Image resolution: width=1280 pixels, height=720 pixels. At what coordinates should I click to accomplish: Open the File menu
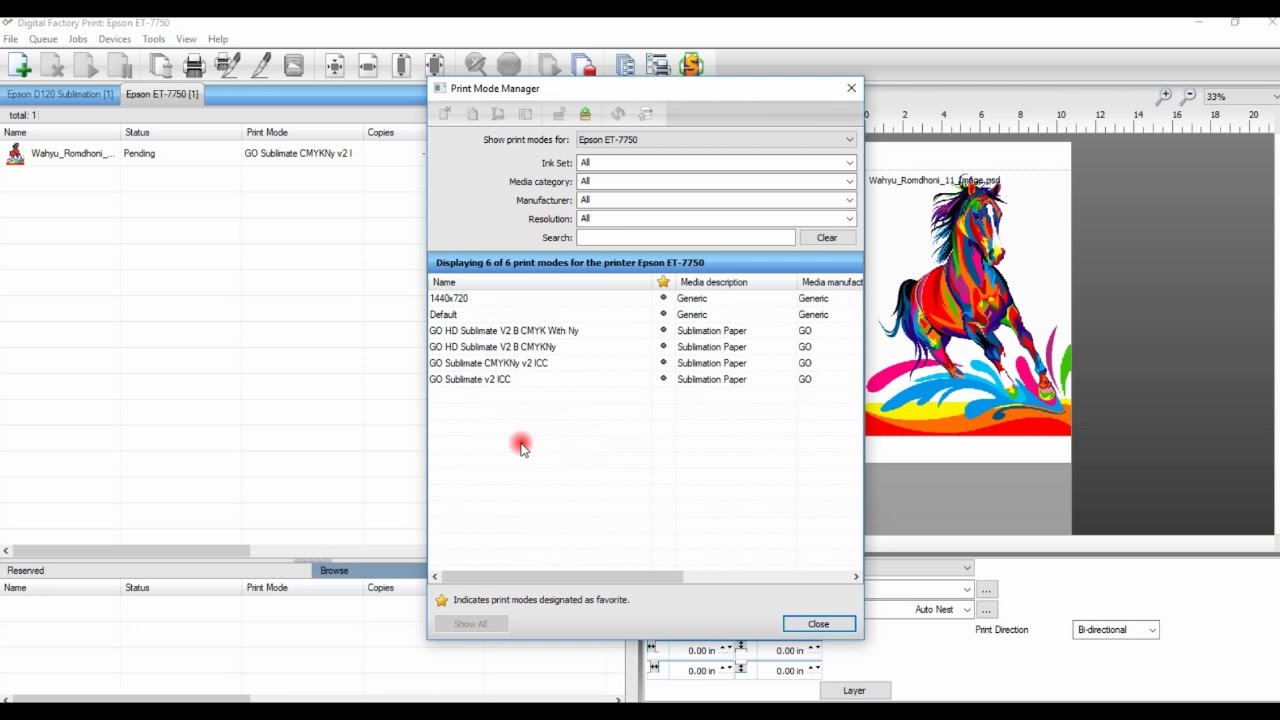point(10,39)
